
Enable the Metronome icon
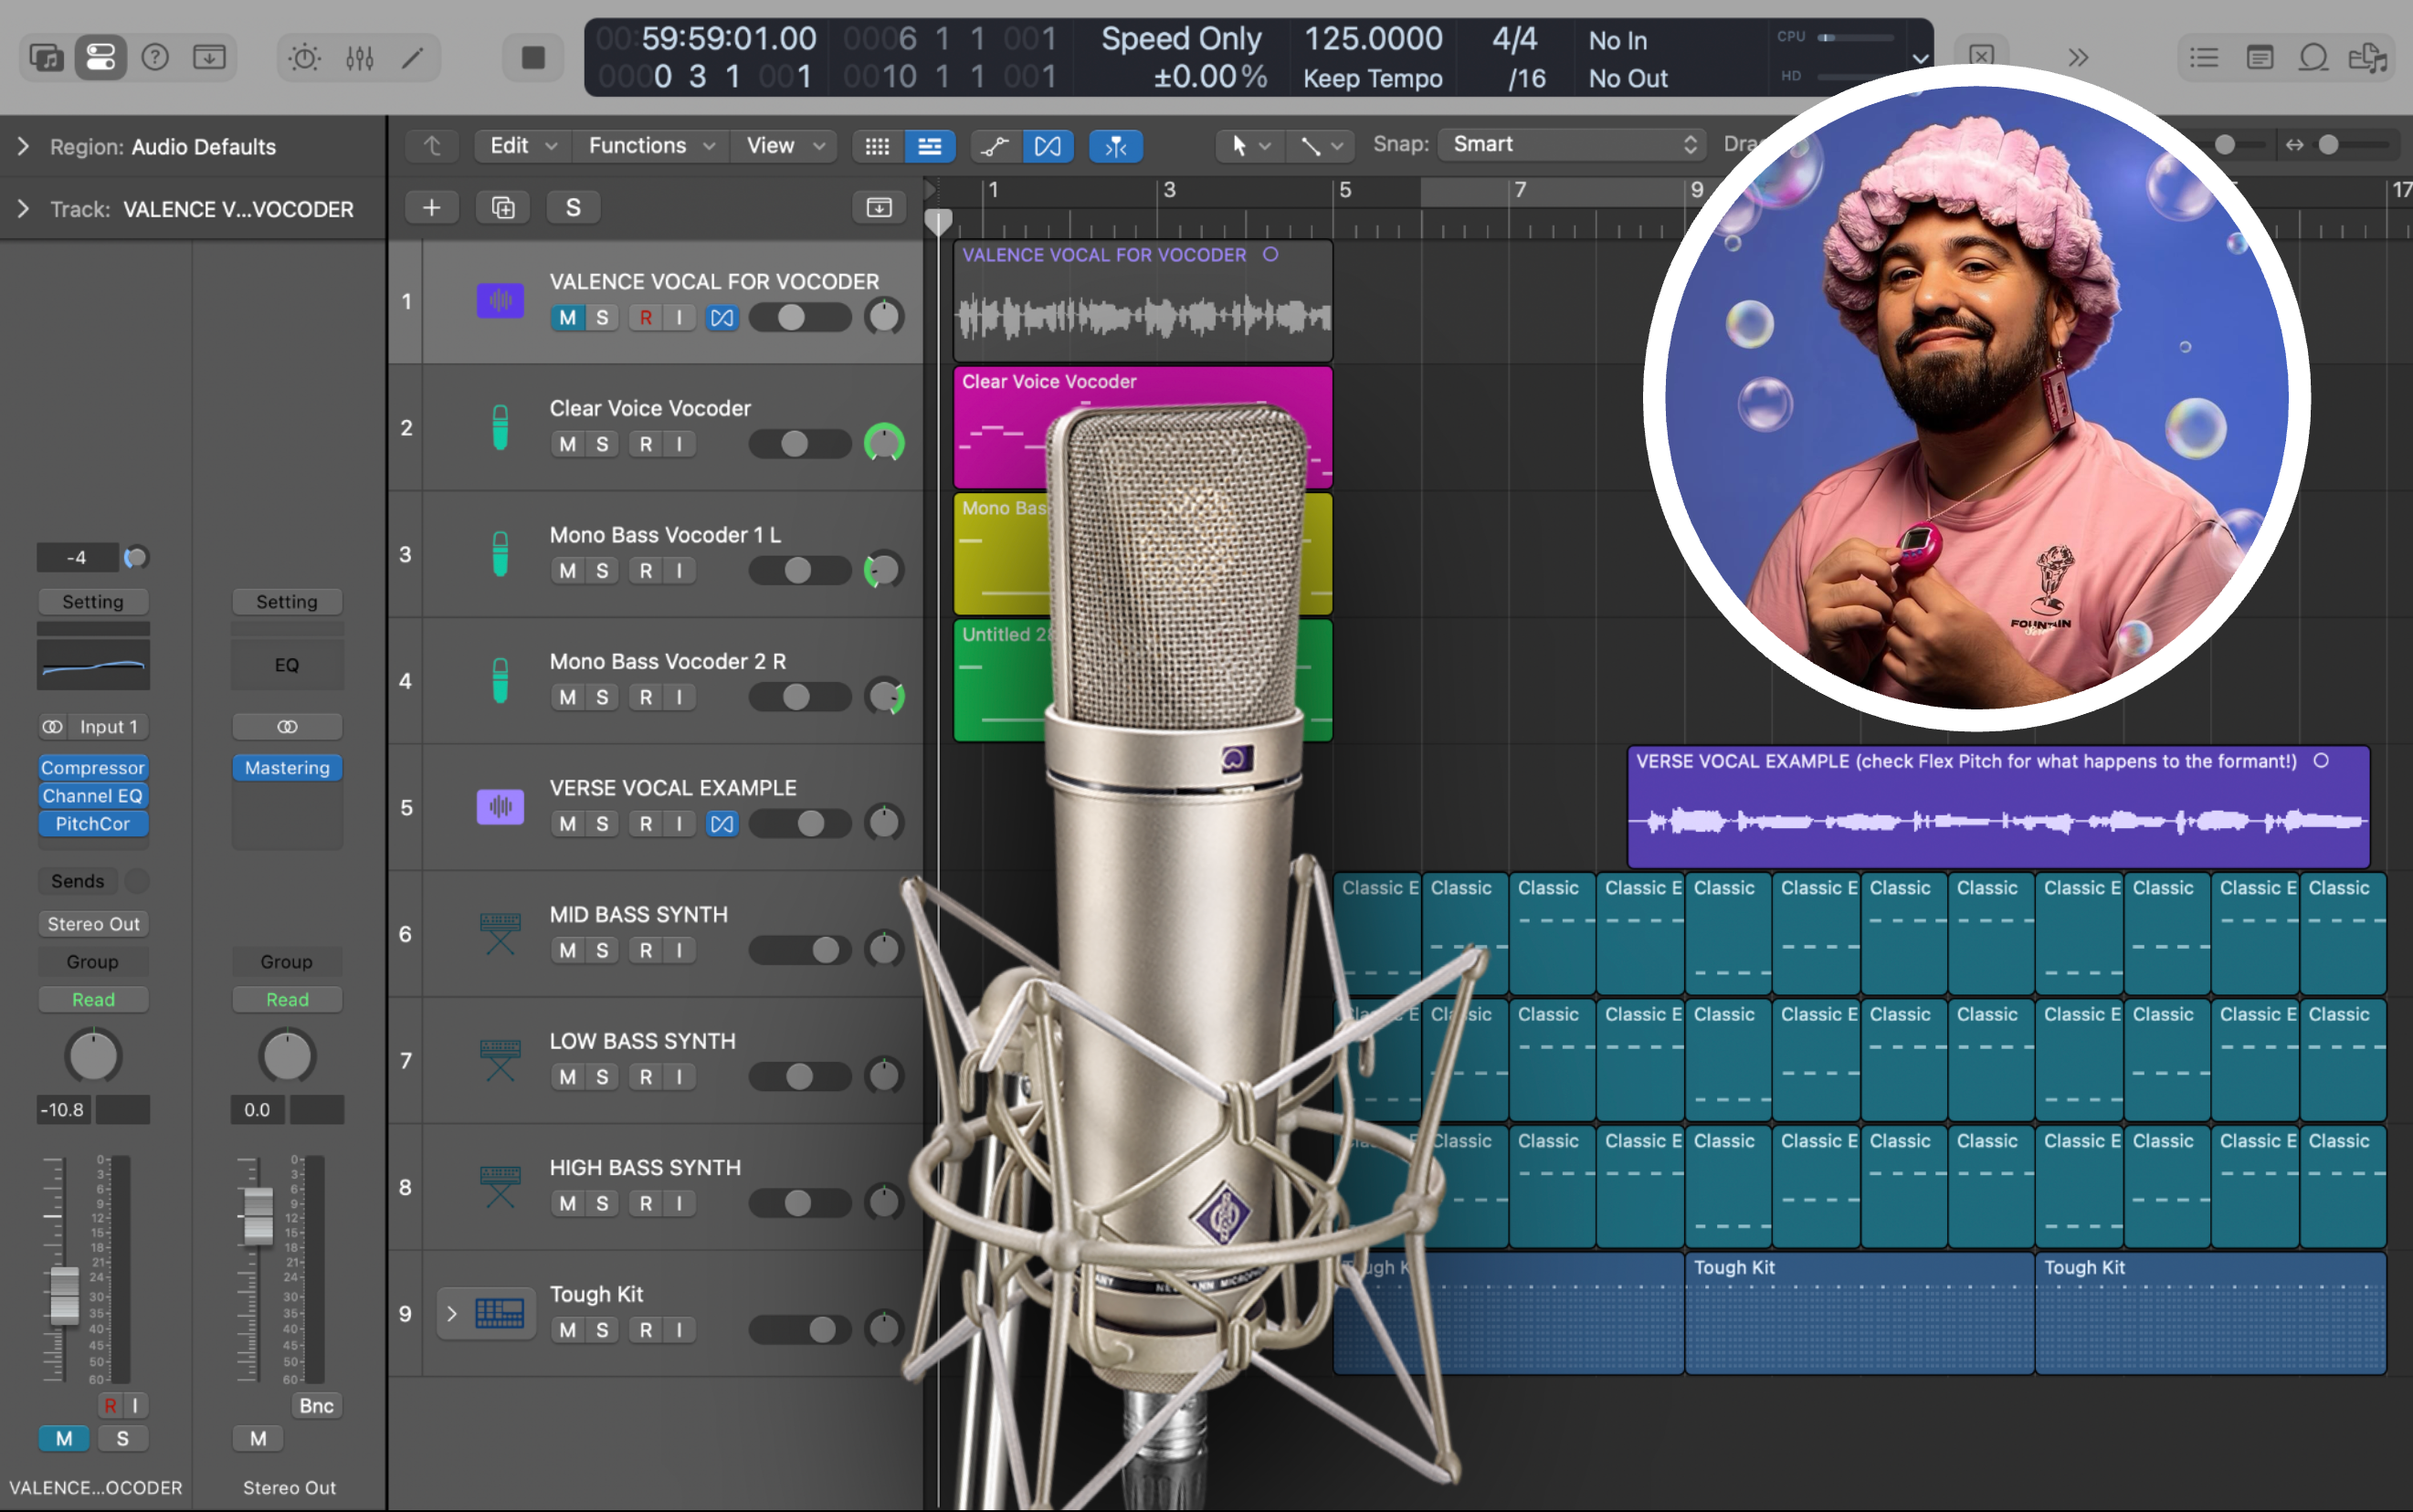pos(304,57)
